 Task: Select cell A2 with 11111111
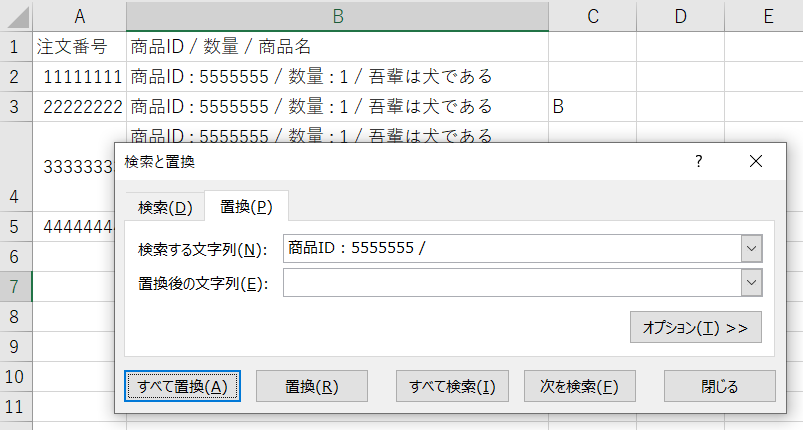coord(80,76)
